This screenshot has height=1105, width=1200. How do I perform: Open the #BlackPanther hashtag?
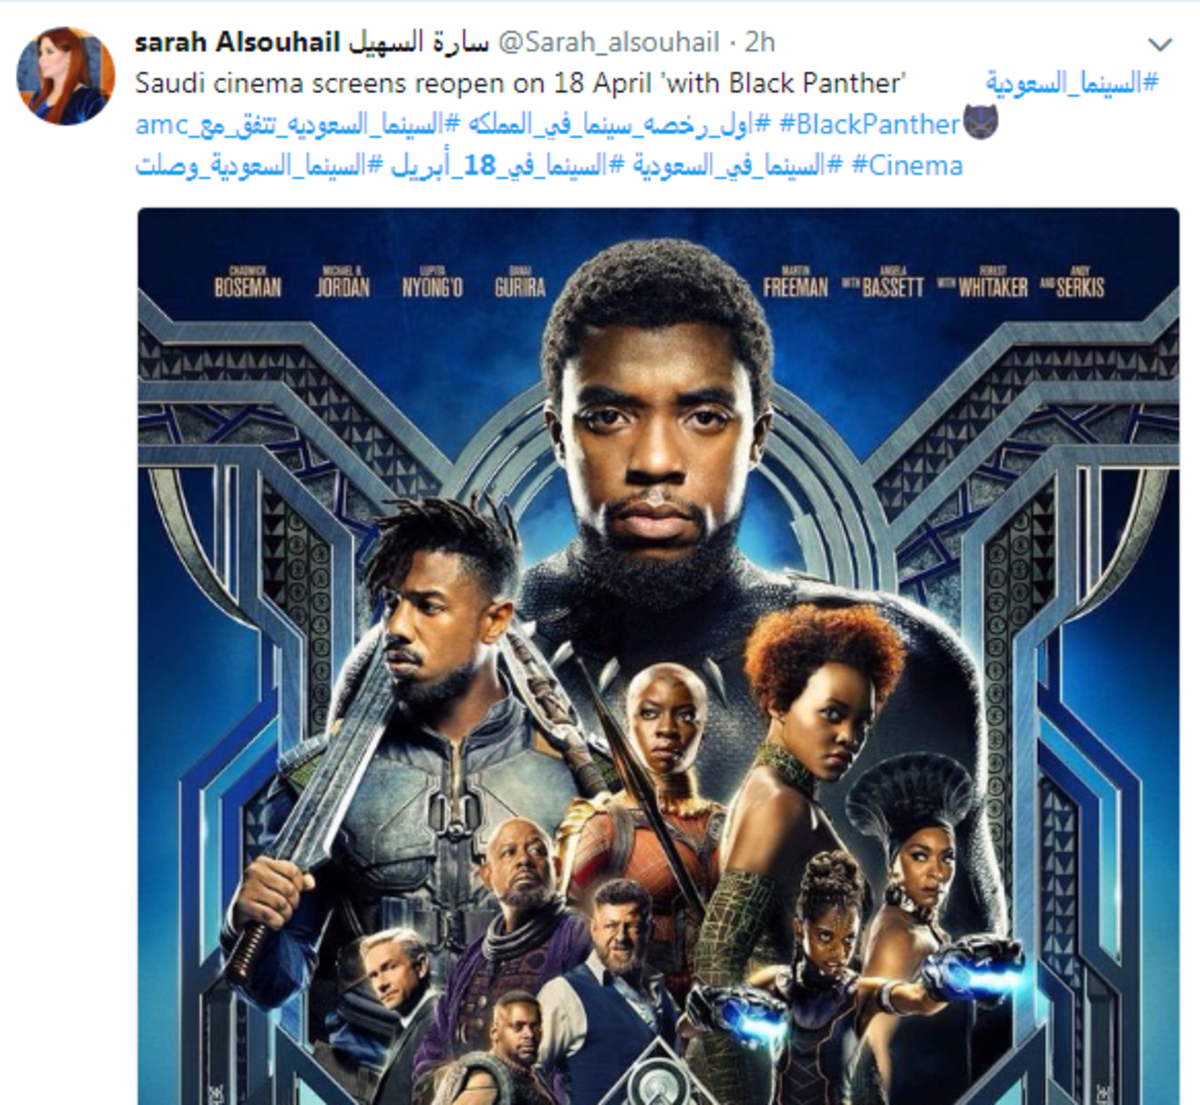coord(869,125)
